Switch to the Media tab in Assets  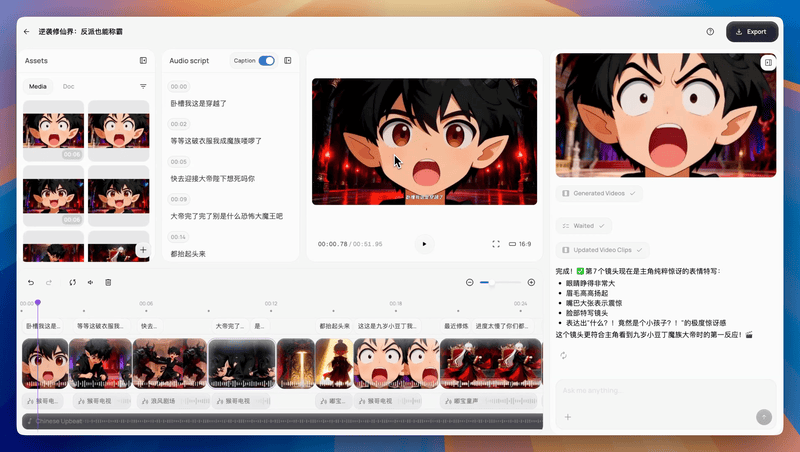(38, 86)
